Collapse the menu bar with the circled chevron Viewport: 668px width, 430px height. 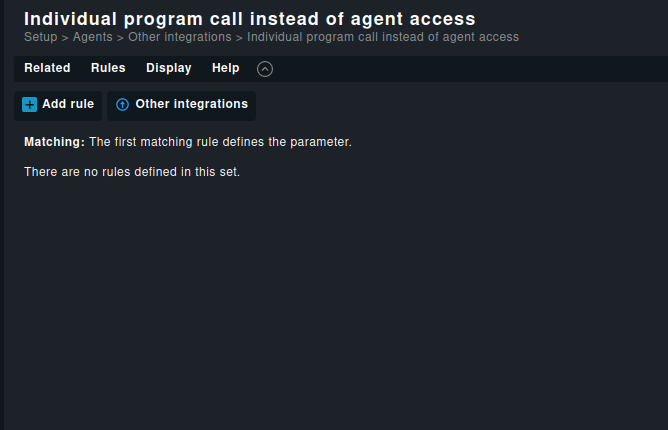265,69
